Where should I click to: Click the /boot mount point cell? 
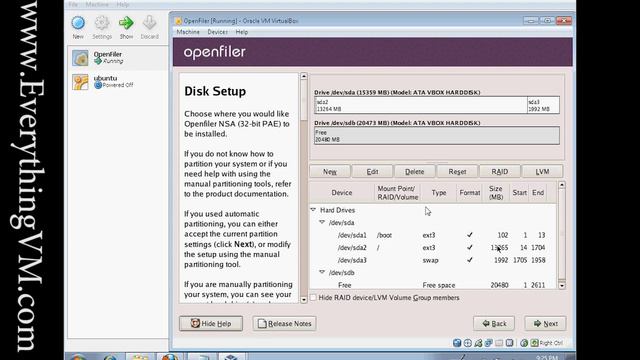coord(384,235)
